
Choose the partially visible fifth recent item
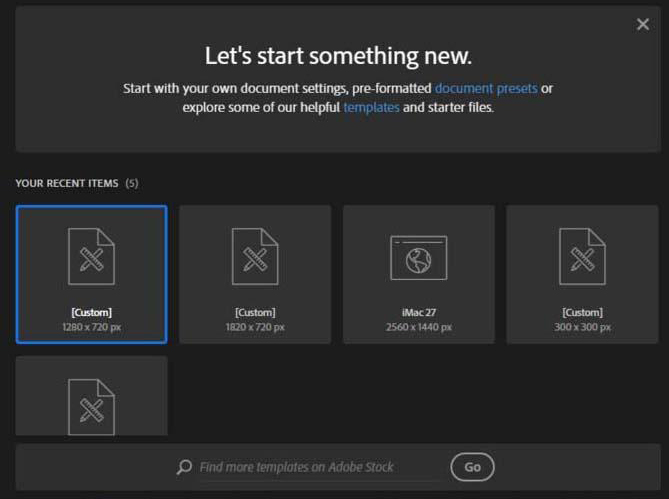coord(92,396)
